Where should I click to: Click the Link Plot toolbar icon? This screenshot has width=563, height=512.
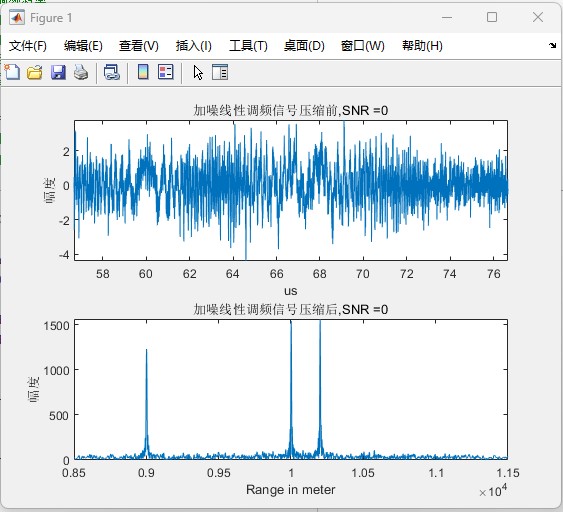pyautogui.click(x=112, y=73)
